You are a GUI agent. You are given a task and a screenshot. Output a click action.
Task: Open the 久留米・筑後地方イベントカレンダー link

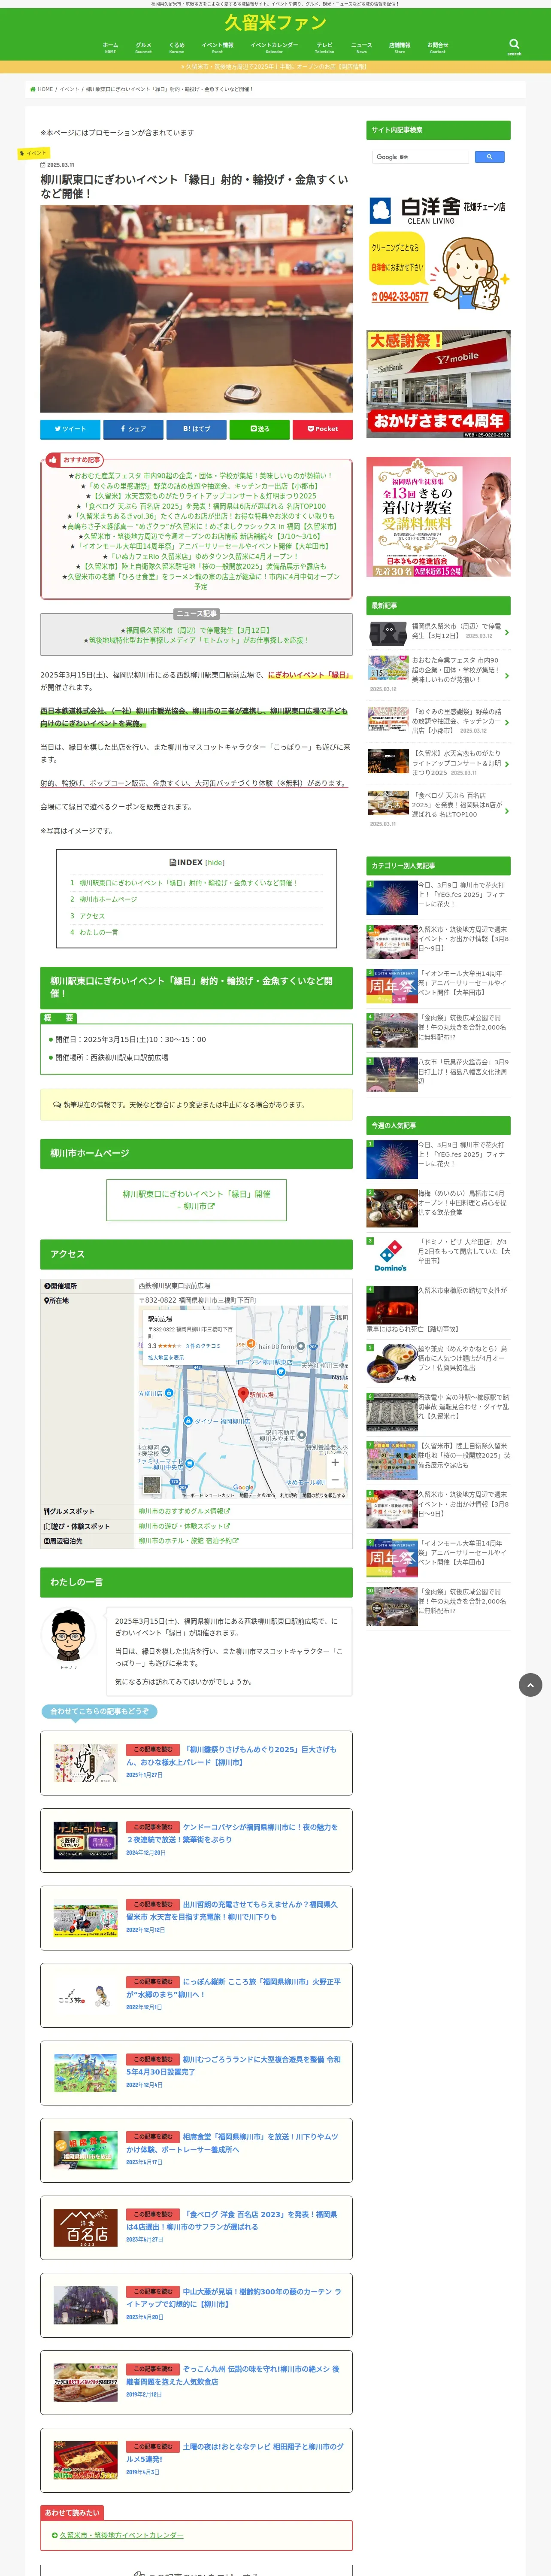(x=121, y=2535)
